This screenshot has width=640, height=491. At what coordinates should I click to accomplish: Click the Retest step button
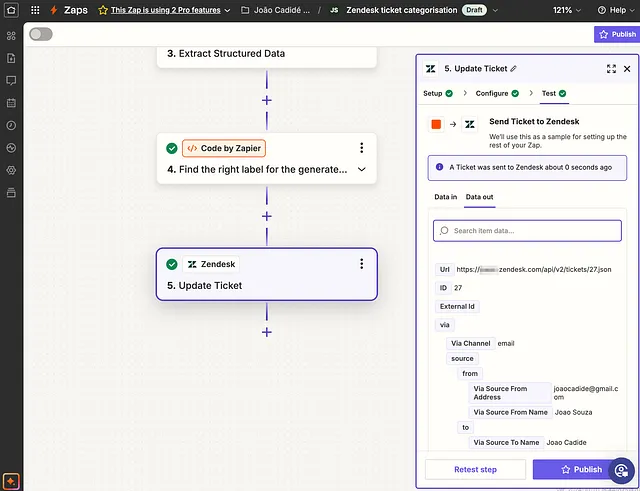476,469
